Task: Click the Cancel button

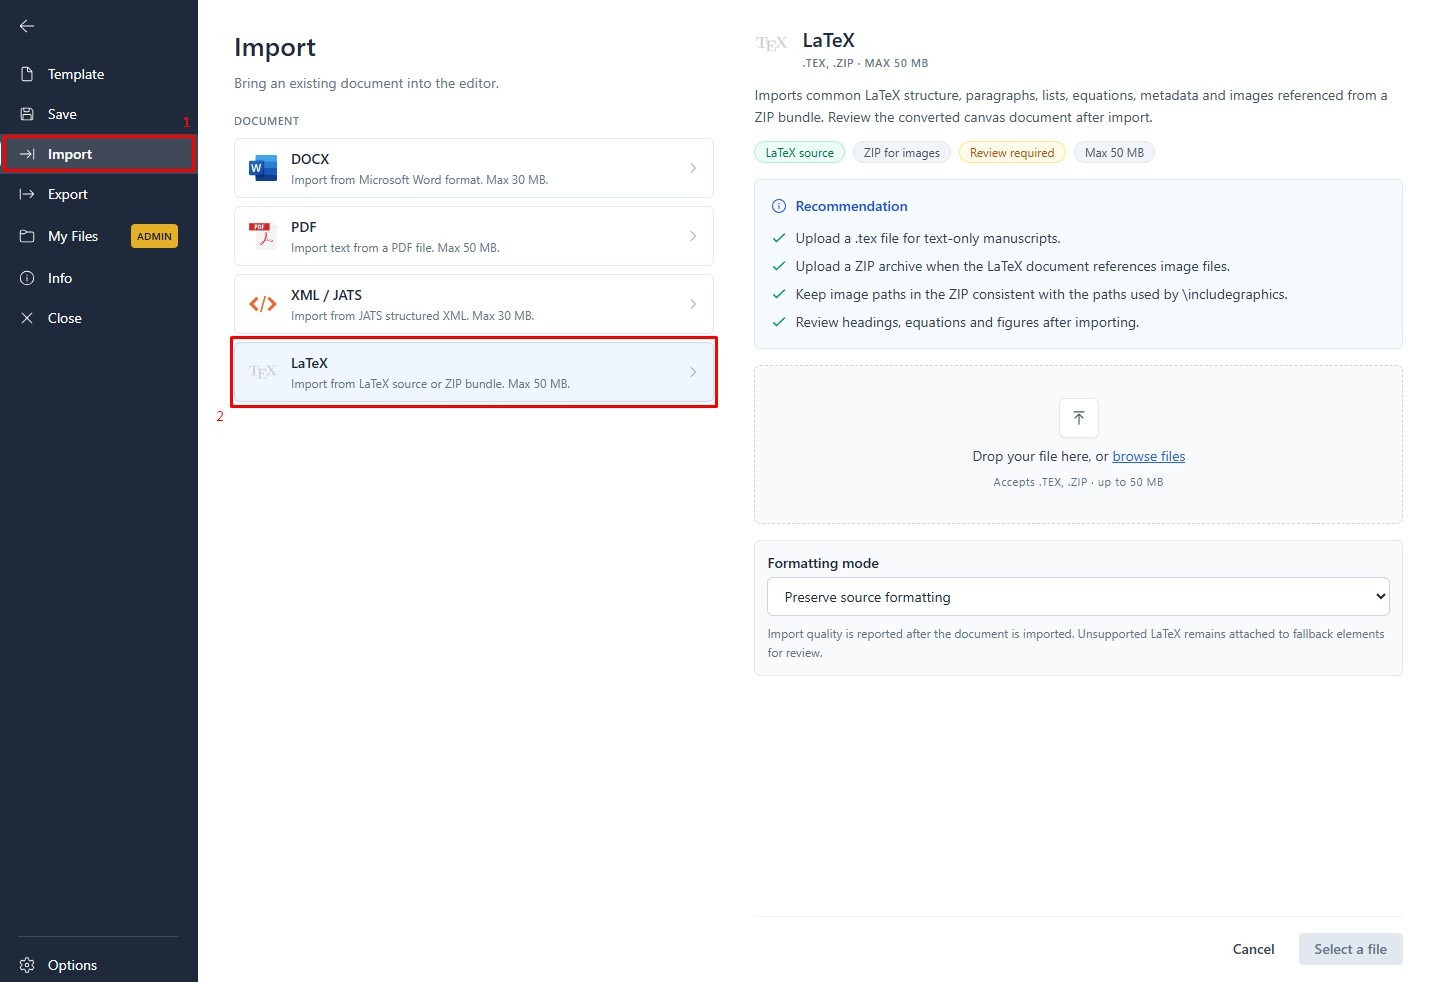Action: tap(1253, 949)
